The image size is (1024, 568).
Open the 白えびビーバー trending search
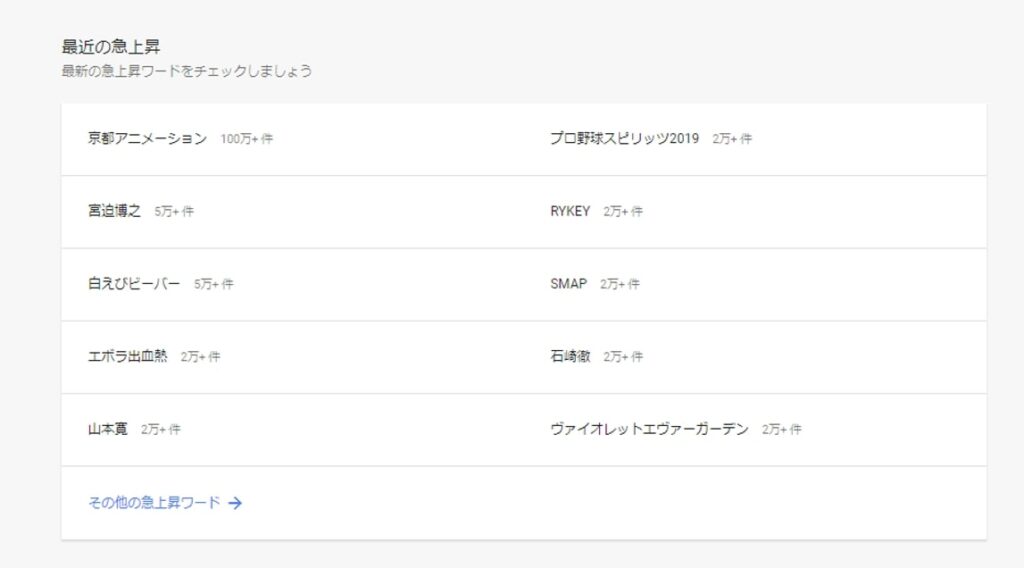coord(134,283)
